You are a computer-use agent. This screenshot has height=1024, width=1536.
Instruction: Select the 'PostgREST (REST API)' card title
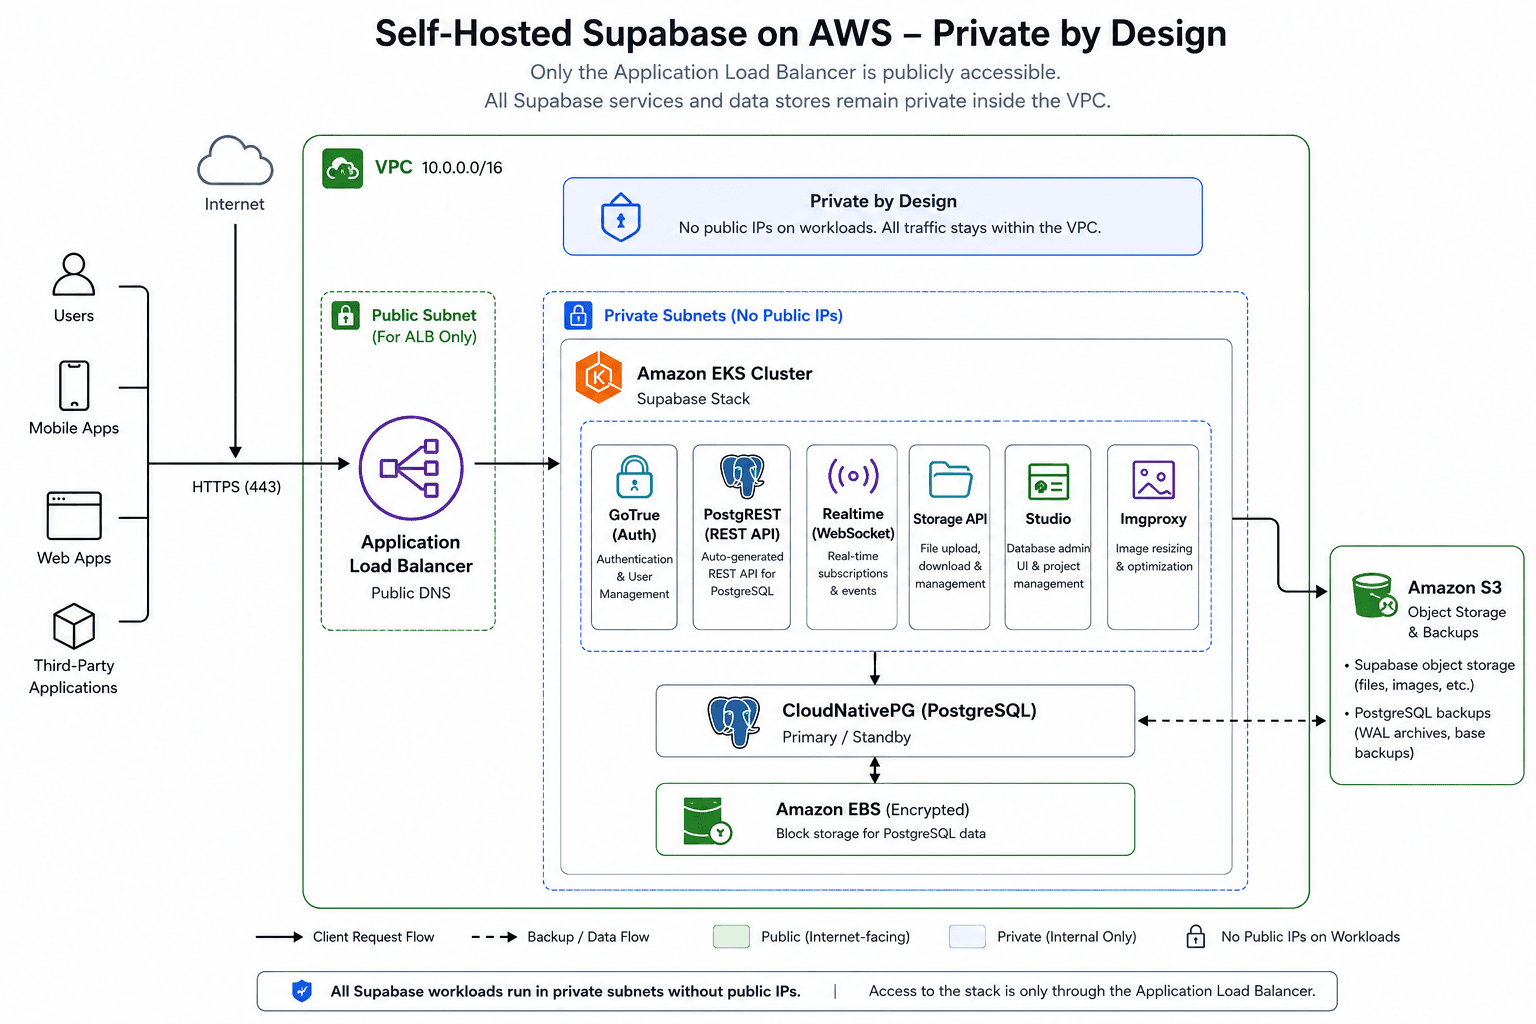pos(742,524)
